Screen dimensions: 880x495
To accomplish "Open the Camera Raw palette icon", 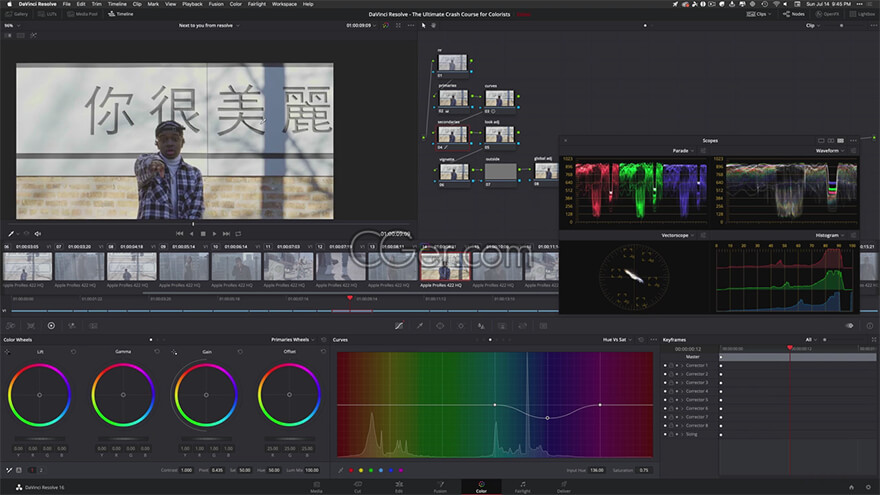I will pyautogui.click(x=10, y=326).
